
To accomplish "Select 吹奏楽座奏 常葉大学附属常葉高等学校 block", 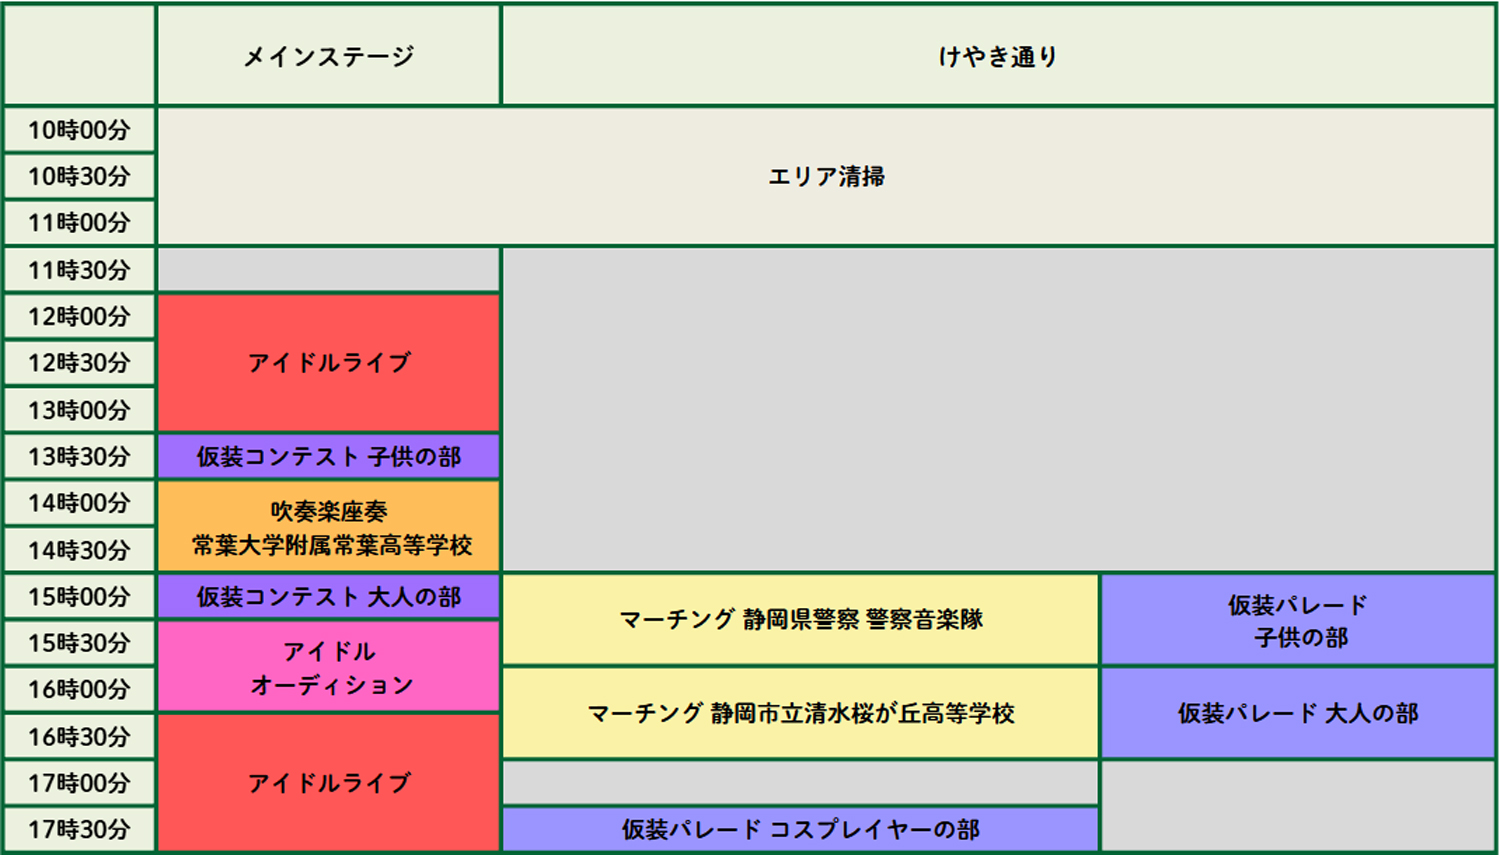I will pos(329,527).
